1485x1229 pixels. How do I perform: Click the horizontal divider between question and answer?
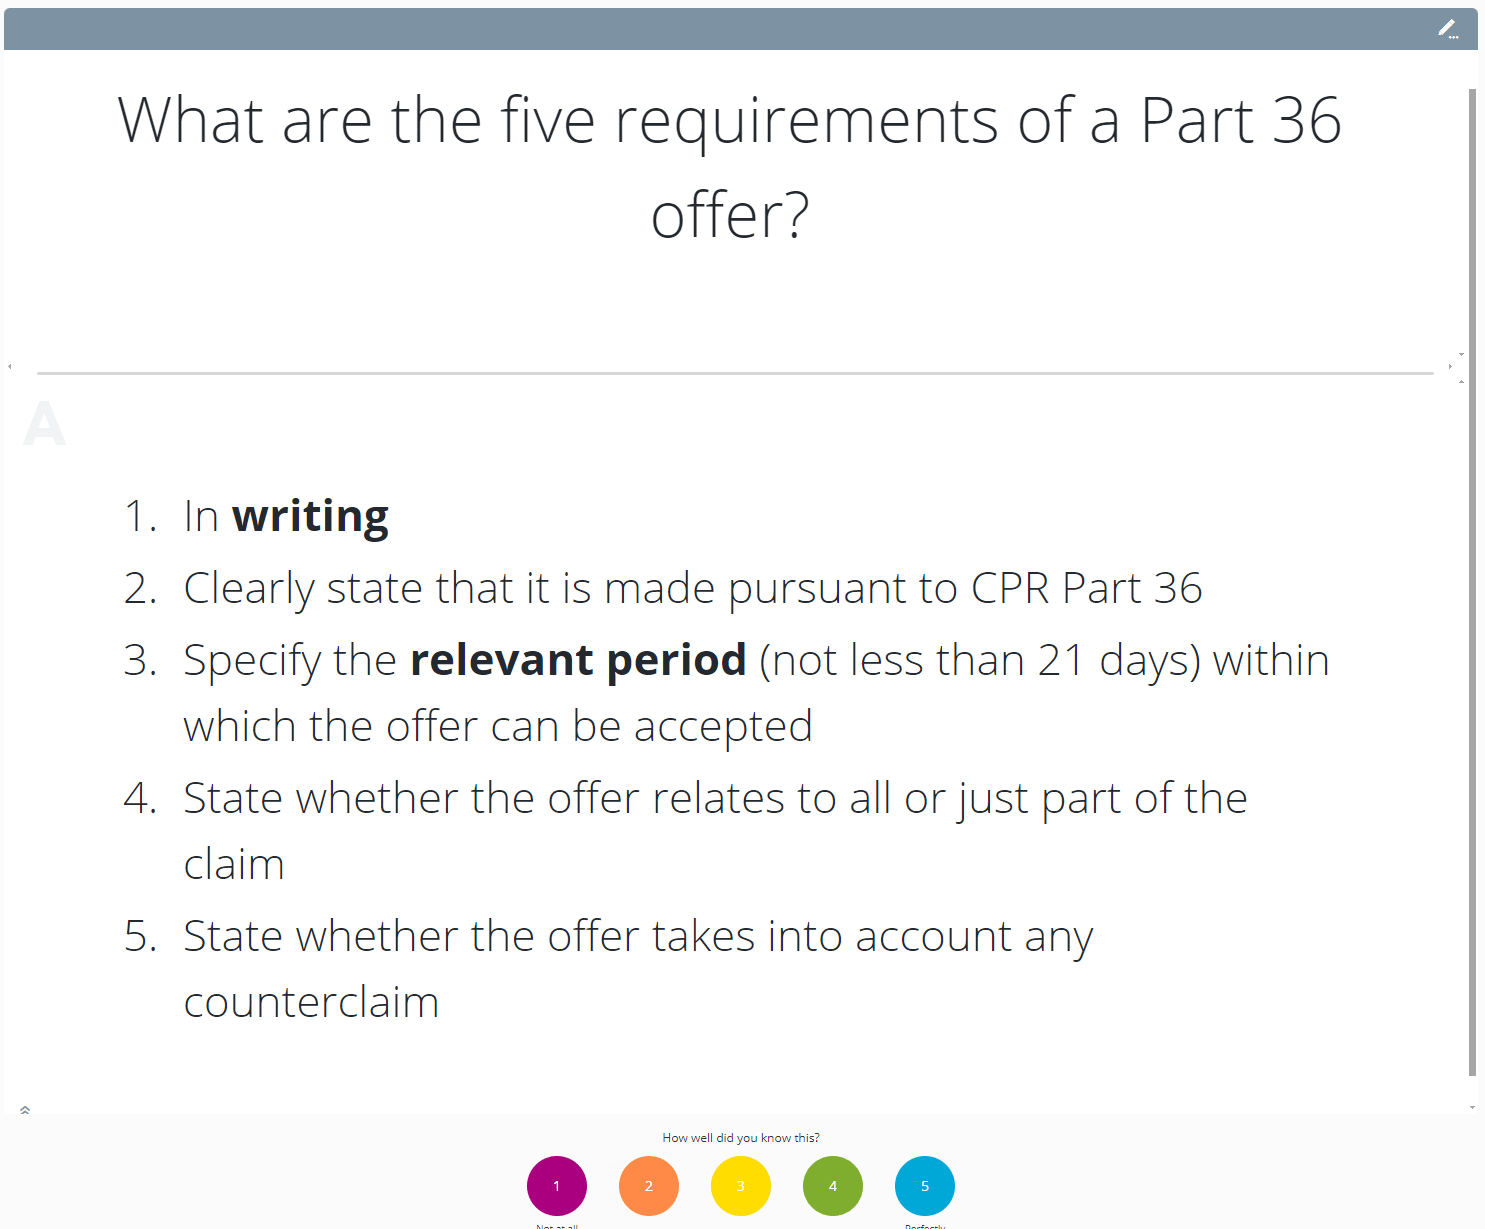pos(735,373)
